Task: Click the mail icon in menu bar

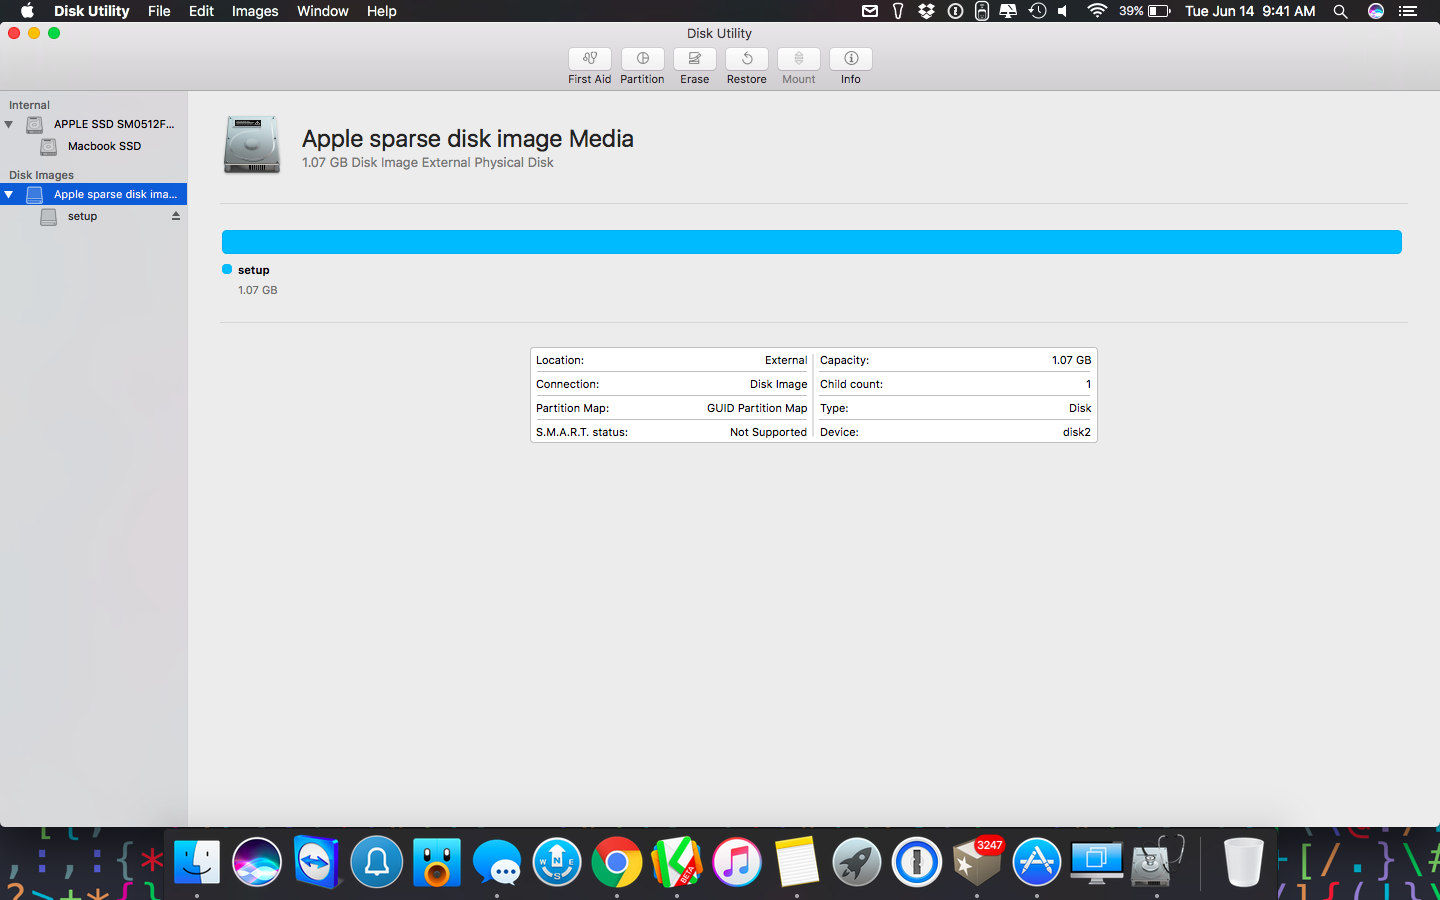Action: pyautogui.click(x=870, y=11)
